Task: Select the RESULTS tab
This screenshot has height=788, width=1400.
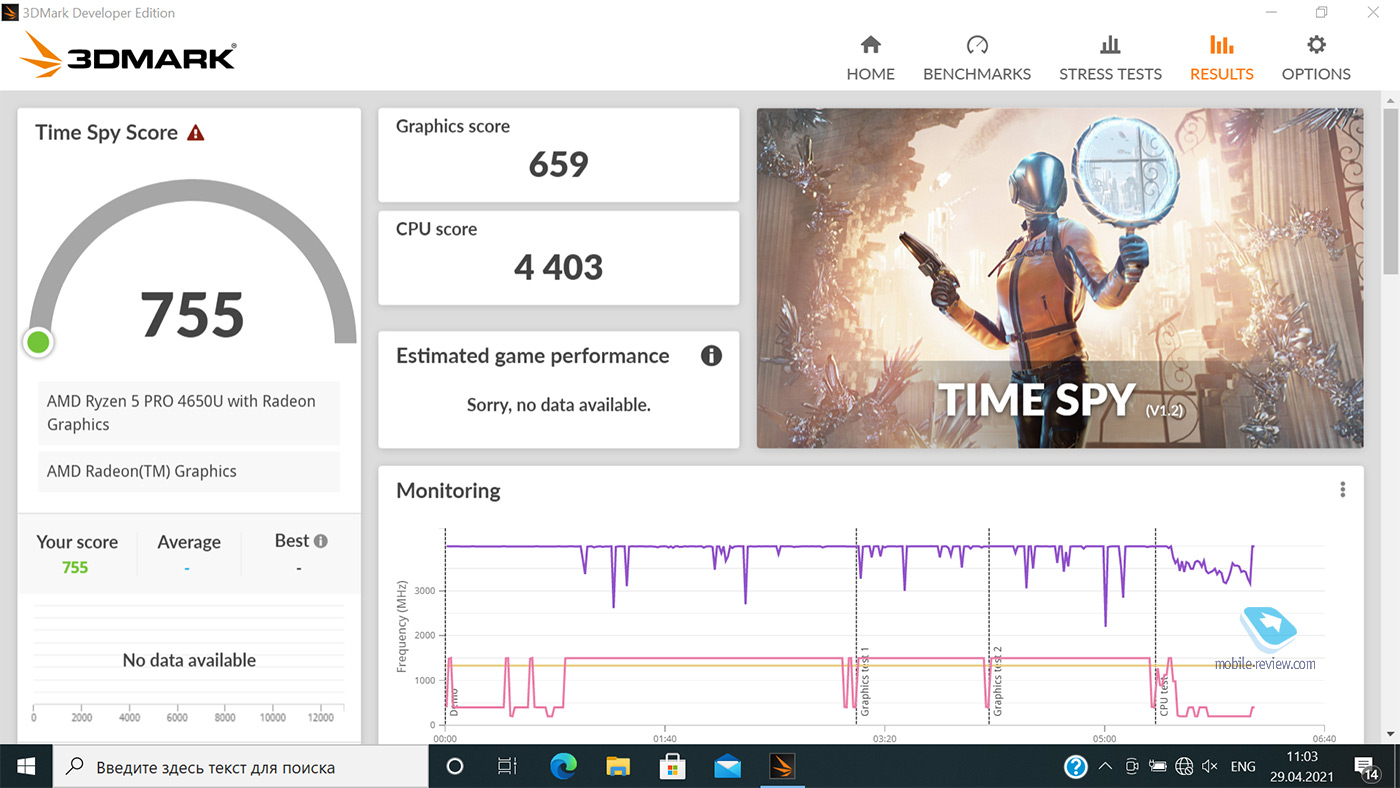Action: point(1221,58)
